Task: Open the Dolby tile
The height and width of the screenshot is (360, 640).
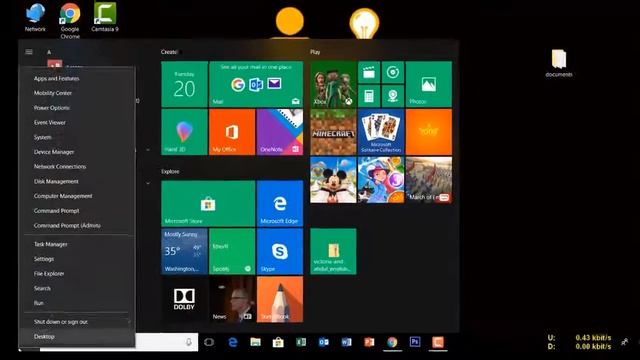Action: [x=184, y=299]
